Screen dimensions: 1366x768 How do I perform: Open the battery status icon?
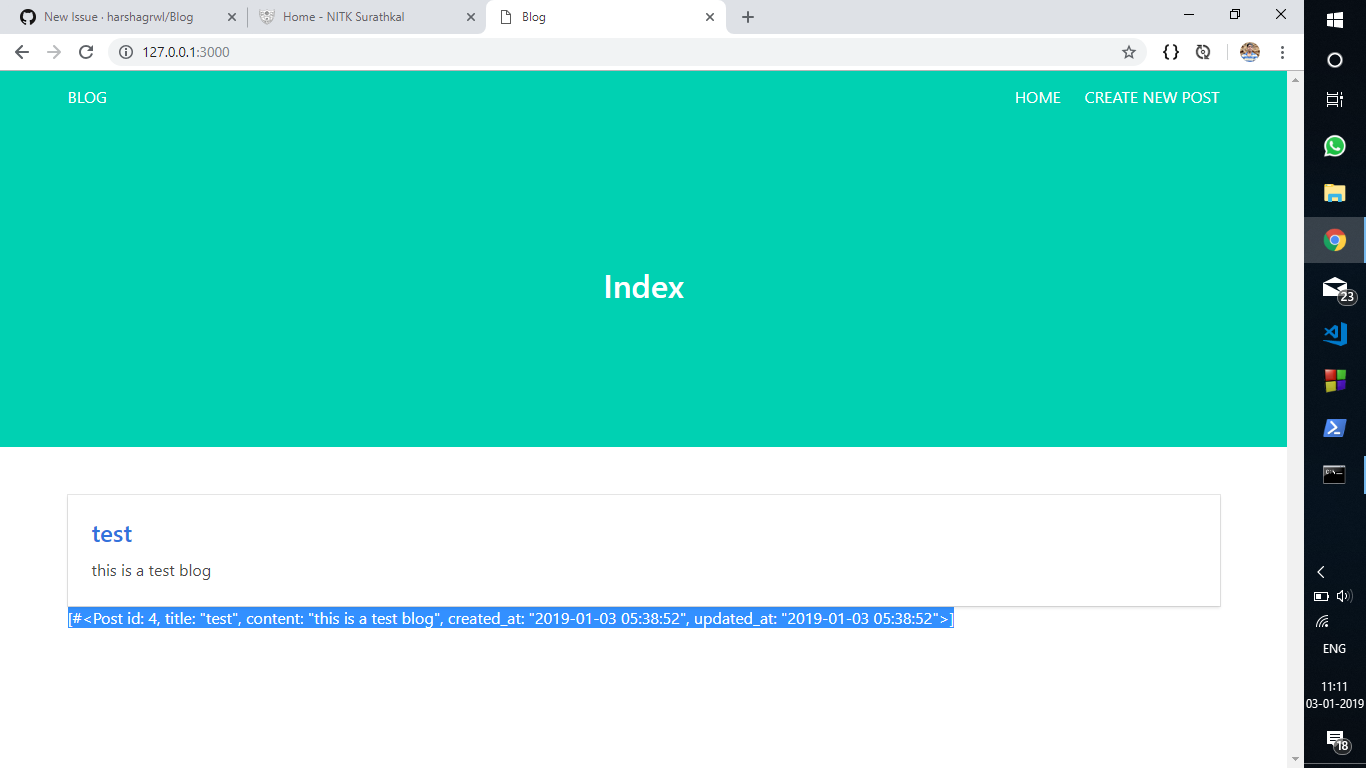tap(1321, 597)
